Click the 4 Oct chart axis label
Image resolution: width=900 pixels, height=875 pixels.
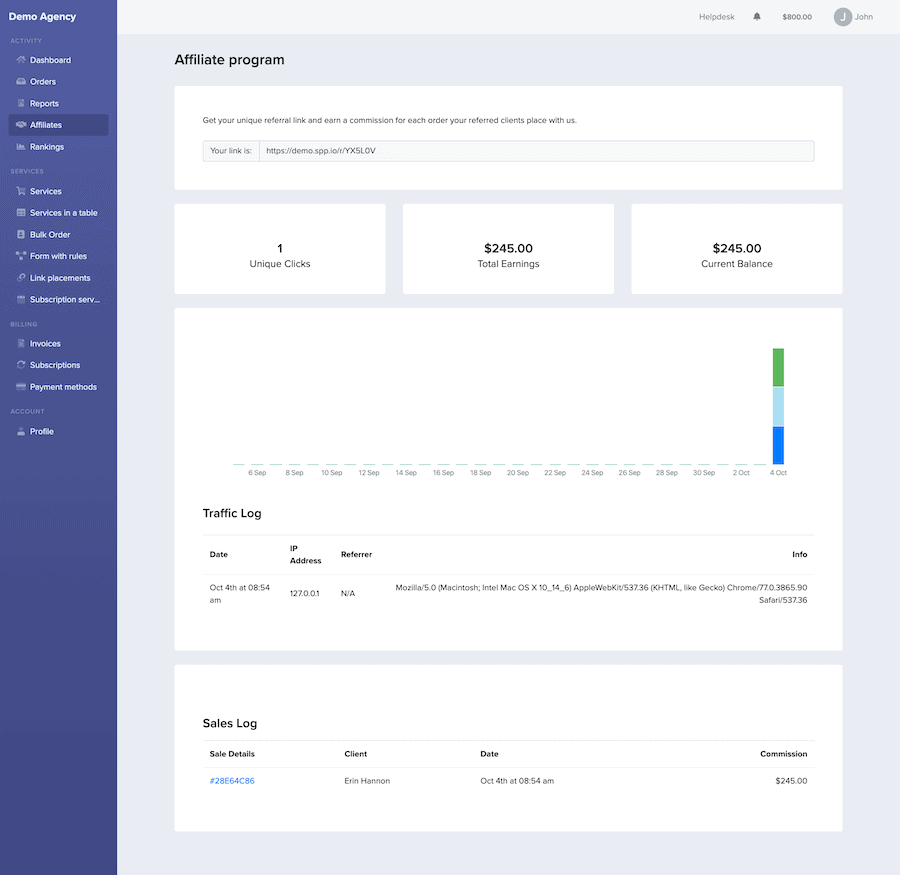click(x=778, y=473)
